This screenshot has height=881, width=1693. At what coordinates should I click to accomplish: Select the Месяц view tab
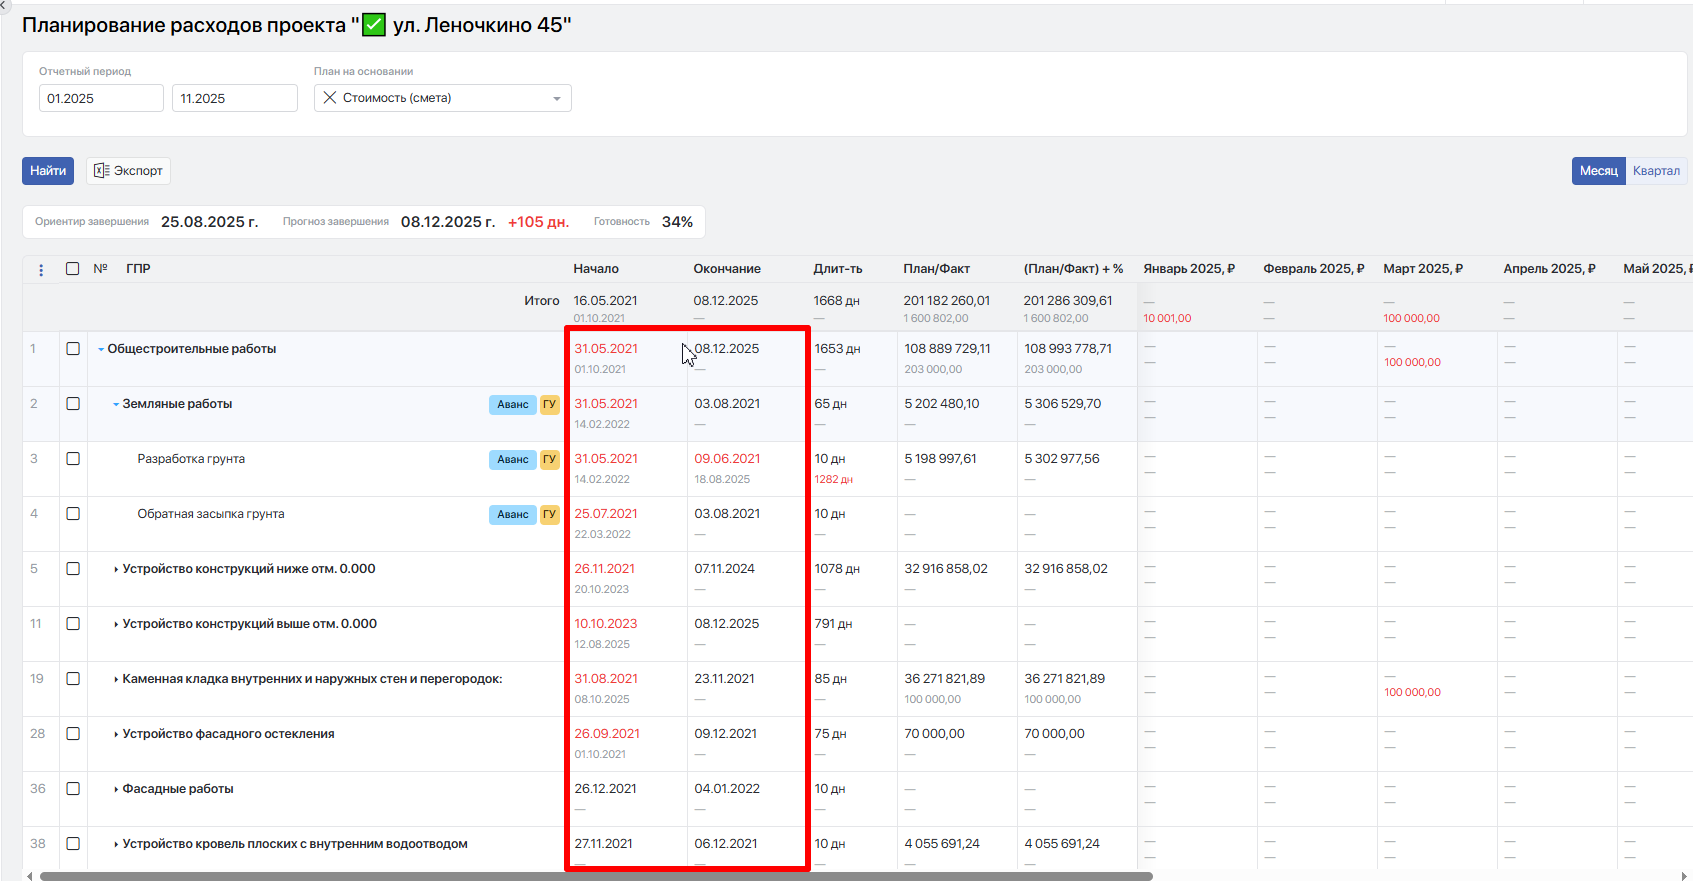pyautogui.click(x=1597, y=171)
